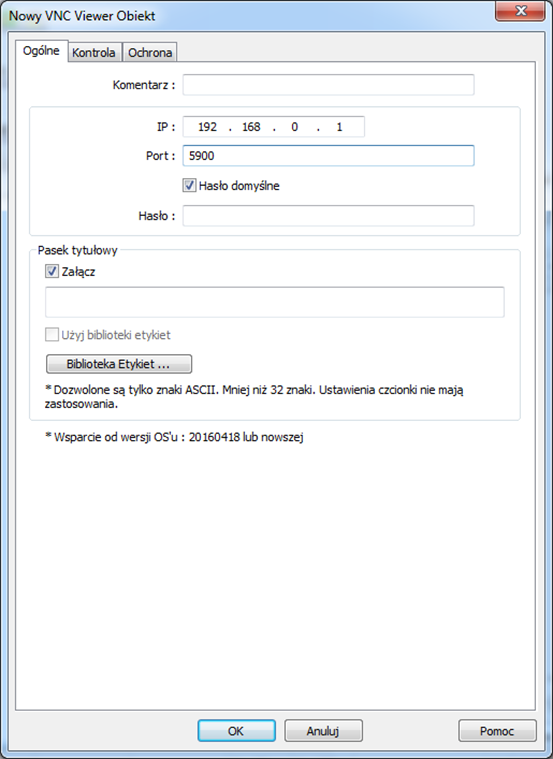Click the Użyj biblioteki etykiet checkbox

click(x=52, y=335)
